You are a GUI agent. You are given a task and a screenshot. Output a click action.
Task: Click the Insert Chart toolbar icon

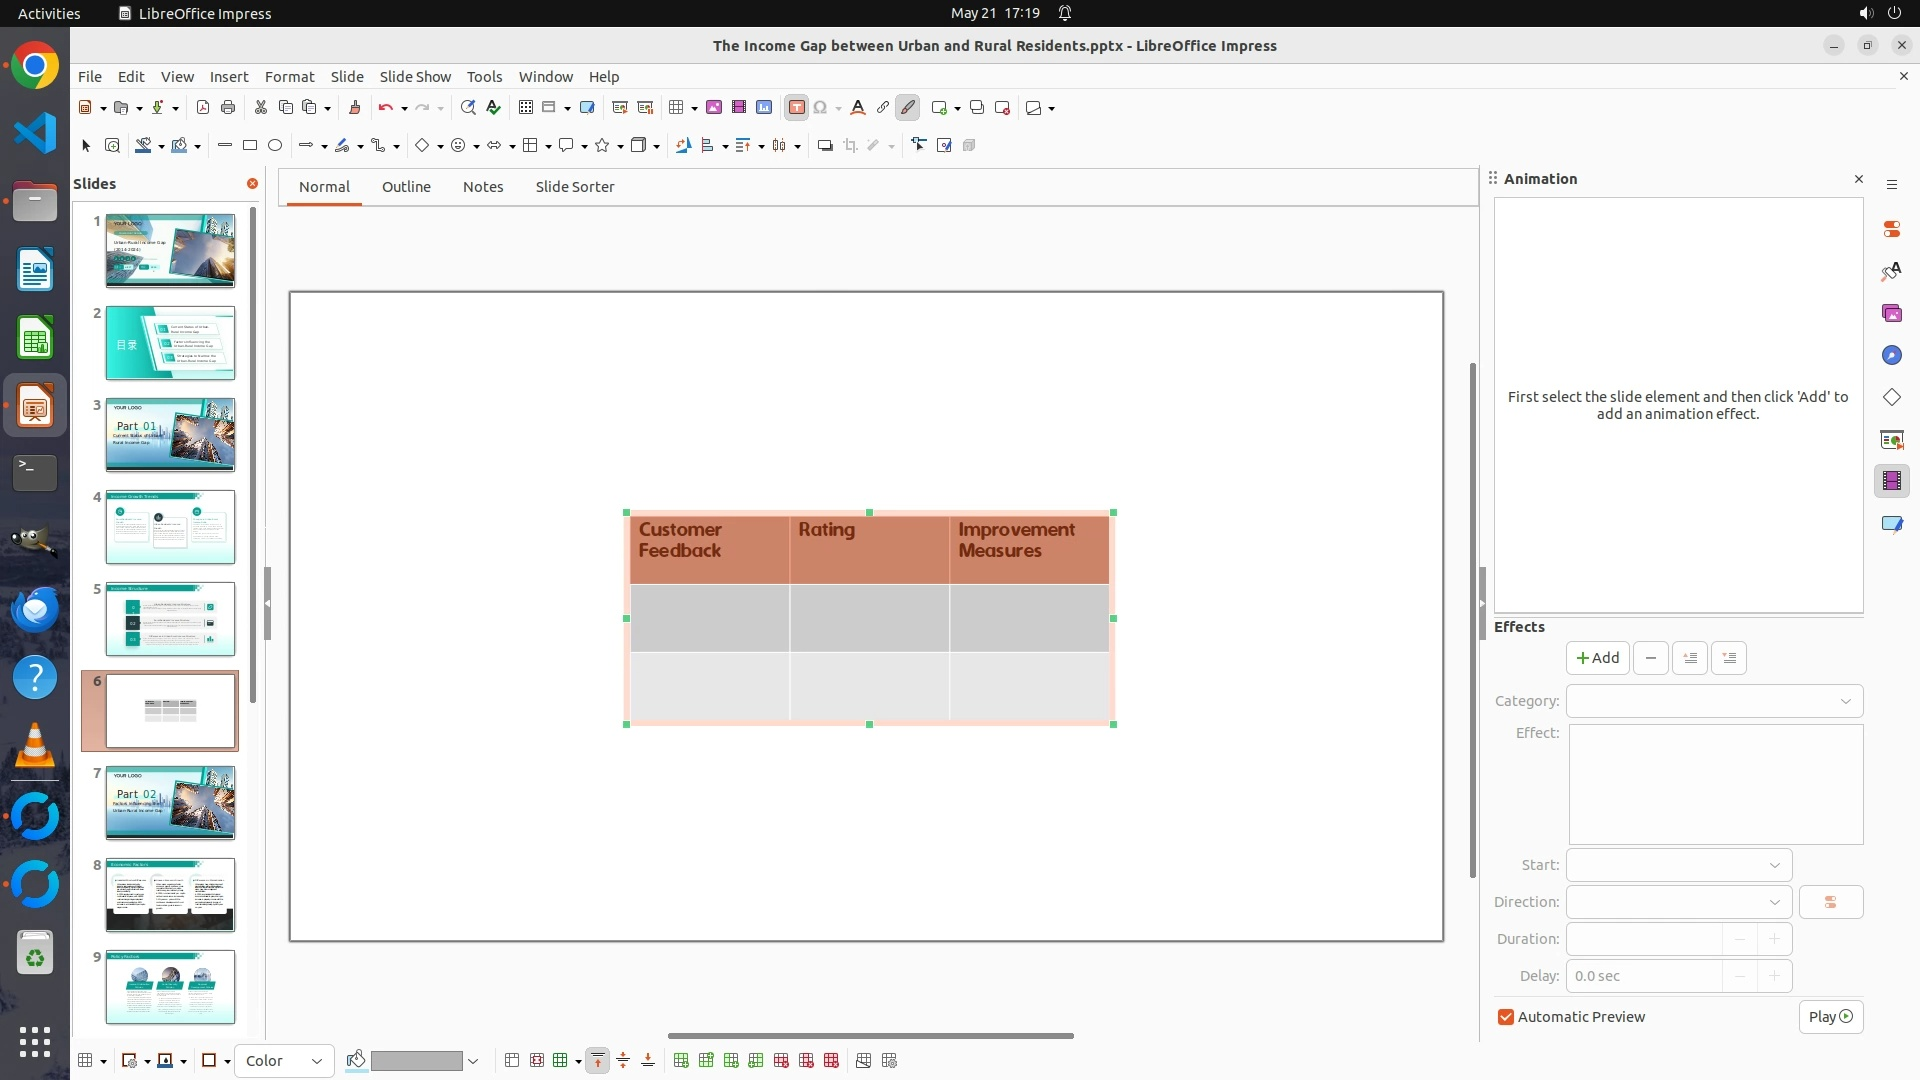(x=764, y=108)
